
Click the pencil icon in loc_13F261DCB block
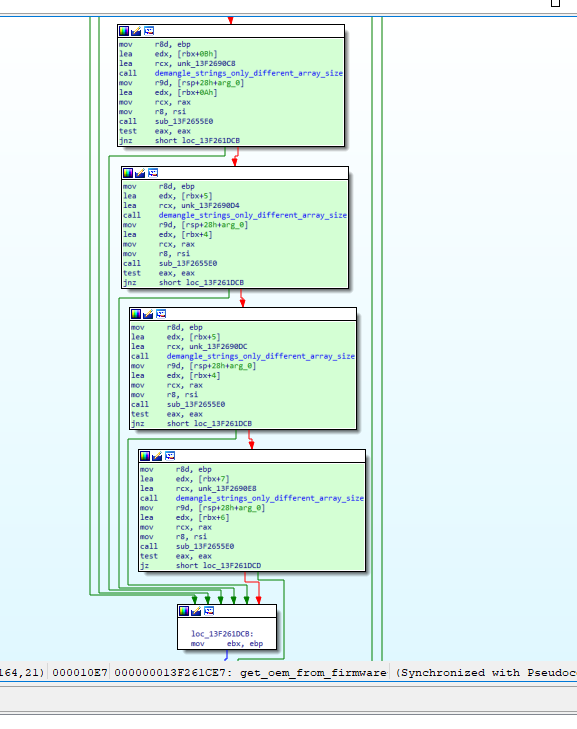[x=196, y=611]
